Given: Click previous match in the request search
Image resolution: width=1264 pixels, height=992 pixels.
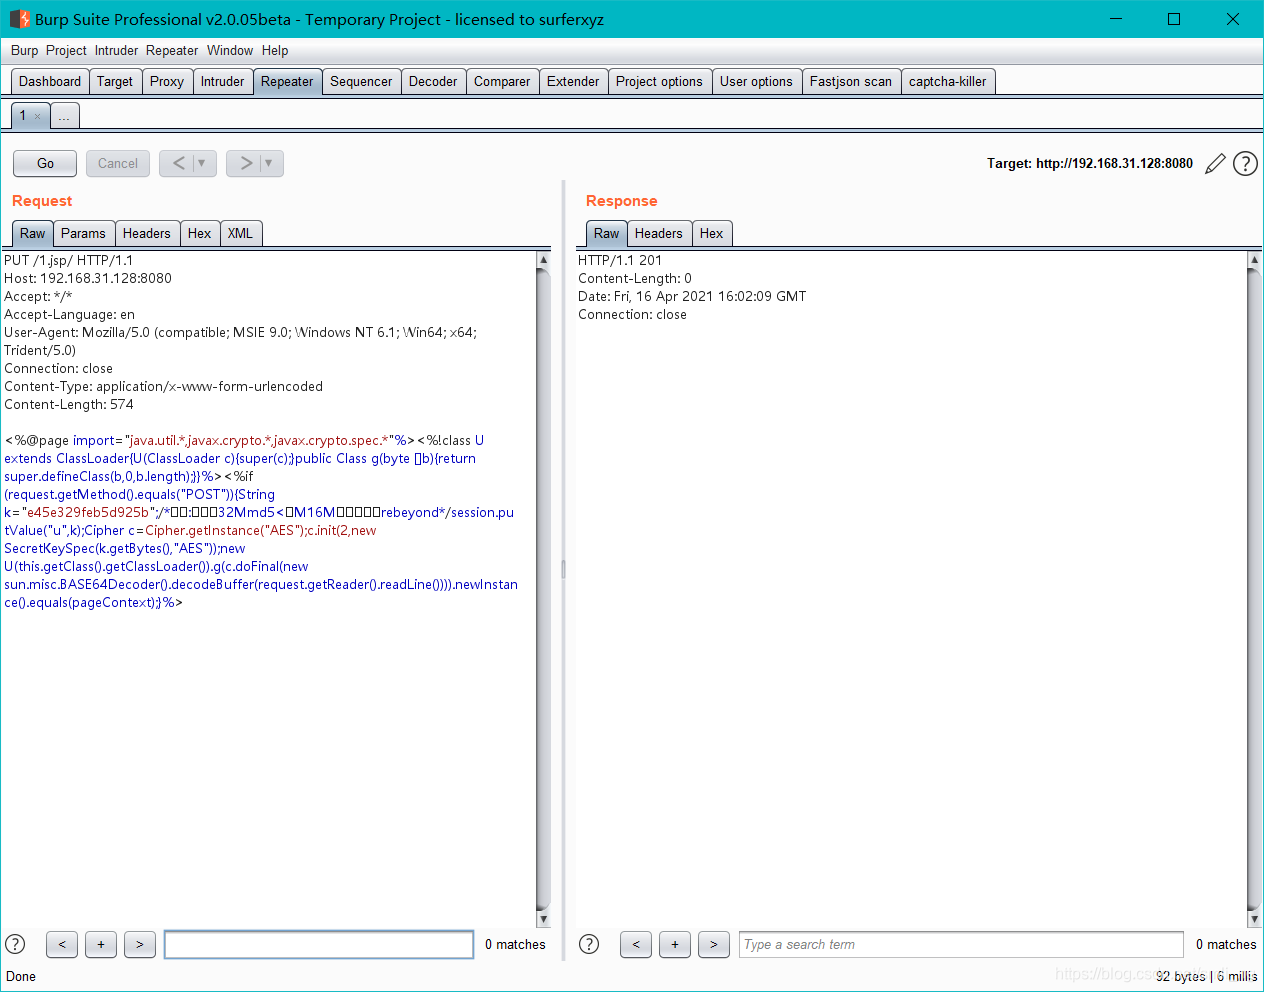Looking at the screenshot, I should point(62,944).
